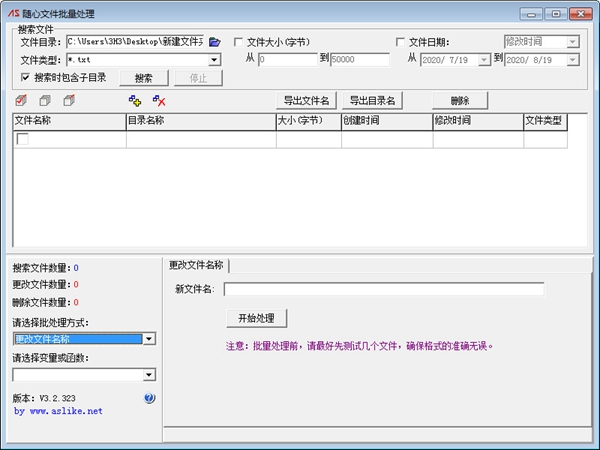This screenshot has width=600, height=450.
Task: Expand the 文件类型 dropdown showing *.txt
Action: pos(214,60)
